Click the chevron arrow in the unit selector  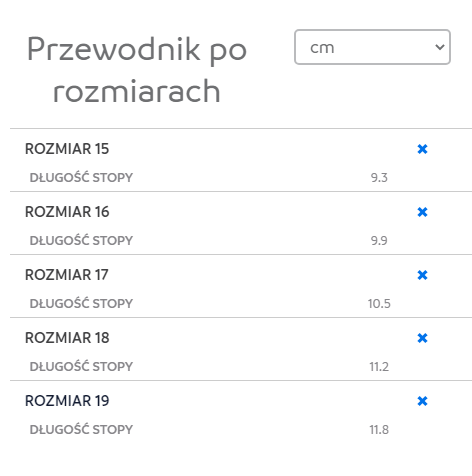(440, 47)
